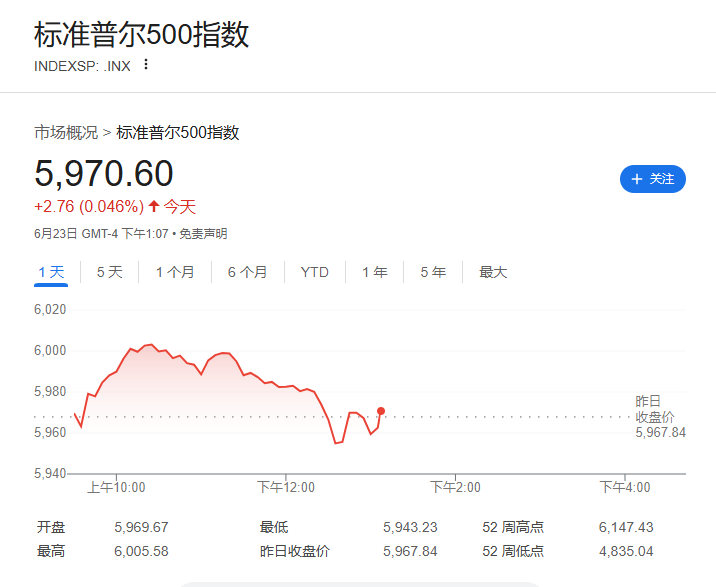Click the red up arrow next to 今天
The width and height of the screenshot is (716, 587).
pyautogui.click(x=154, y=206)
